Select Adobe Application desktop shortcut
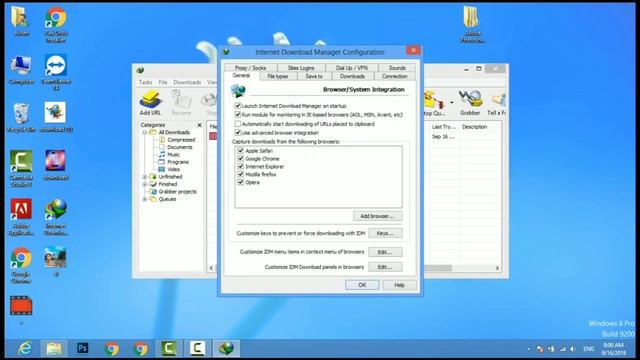Screen dimensions: 640x360 pyautogui.click(x=21, y=217)
